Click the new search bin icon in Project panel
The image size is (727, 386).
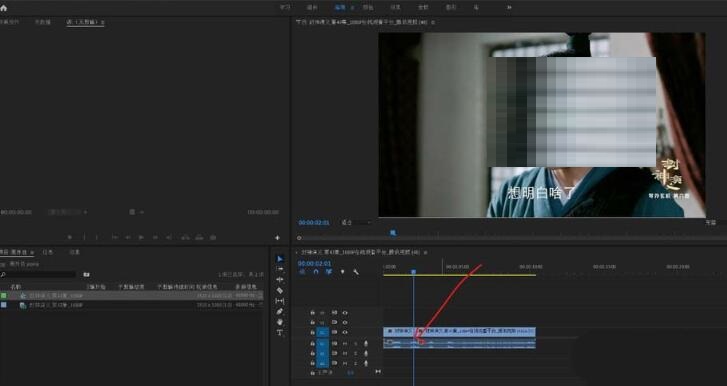tap(86, 274)
